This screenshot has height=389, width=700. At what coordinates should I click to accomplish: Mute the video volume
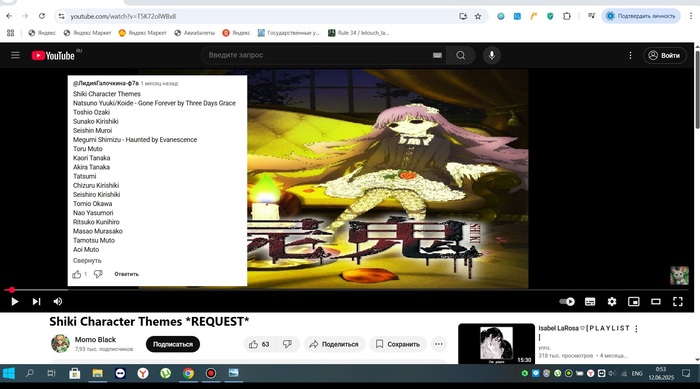pyautogui.click(x=58, y=301)
